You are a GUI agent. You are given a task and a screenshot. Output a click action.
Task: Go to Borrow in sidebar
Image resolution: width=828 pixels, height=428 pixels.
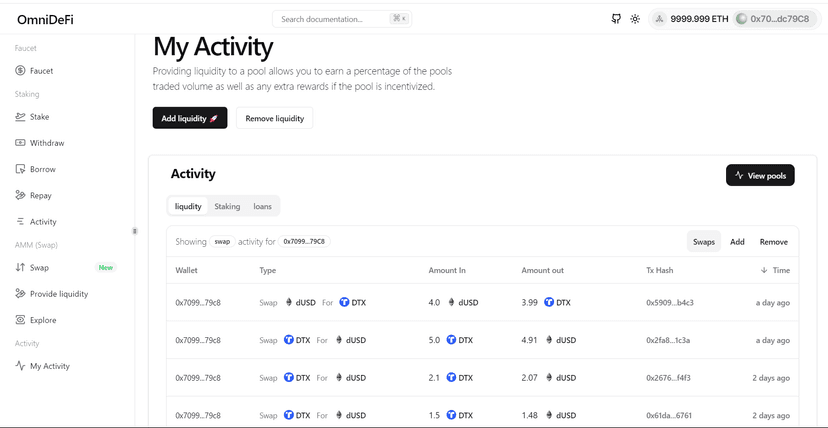(x=35, y=169)
